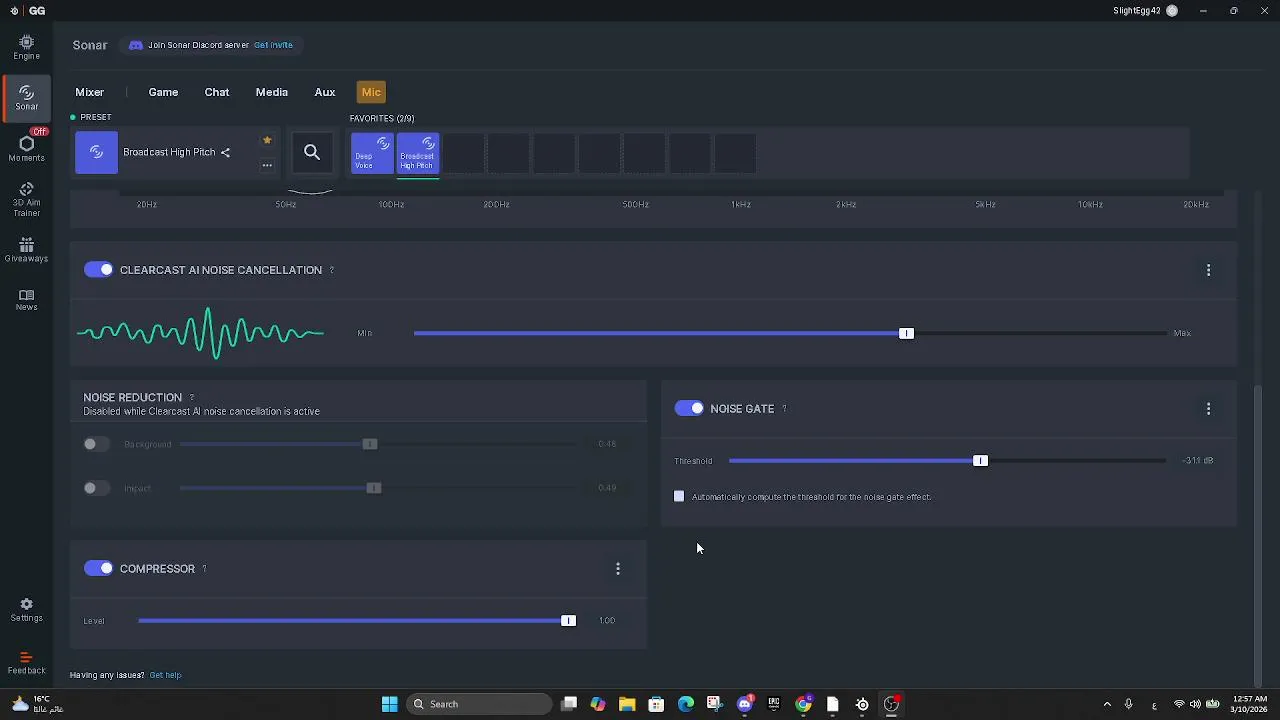Click the Get help link

(165, 675)
